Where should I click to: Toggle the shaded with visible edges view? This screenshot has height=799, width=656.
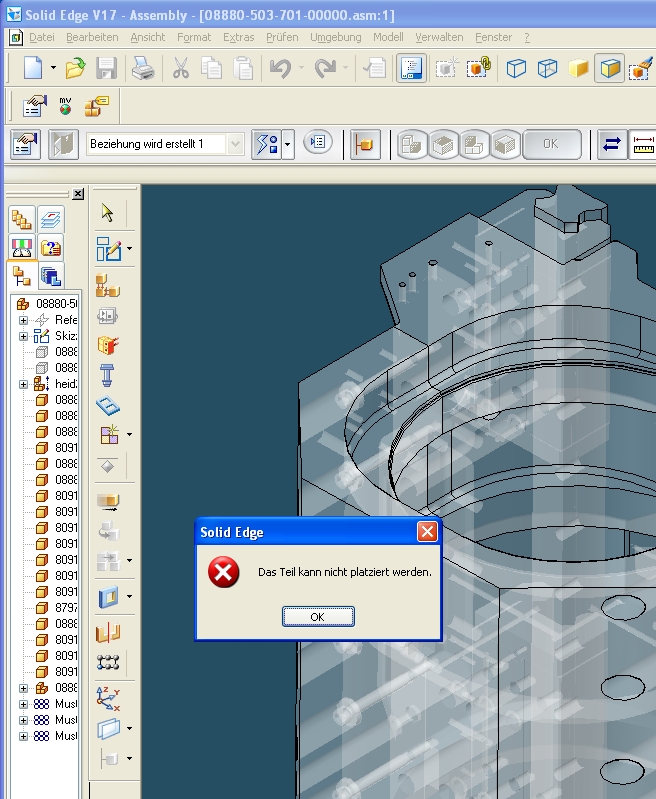tap(610, 68)
